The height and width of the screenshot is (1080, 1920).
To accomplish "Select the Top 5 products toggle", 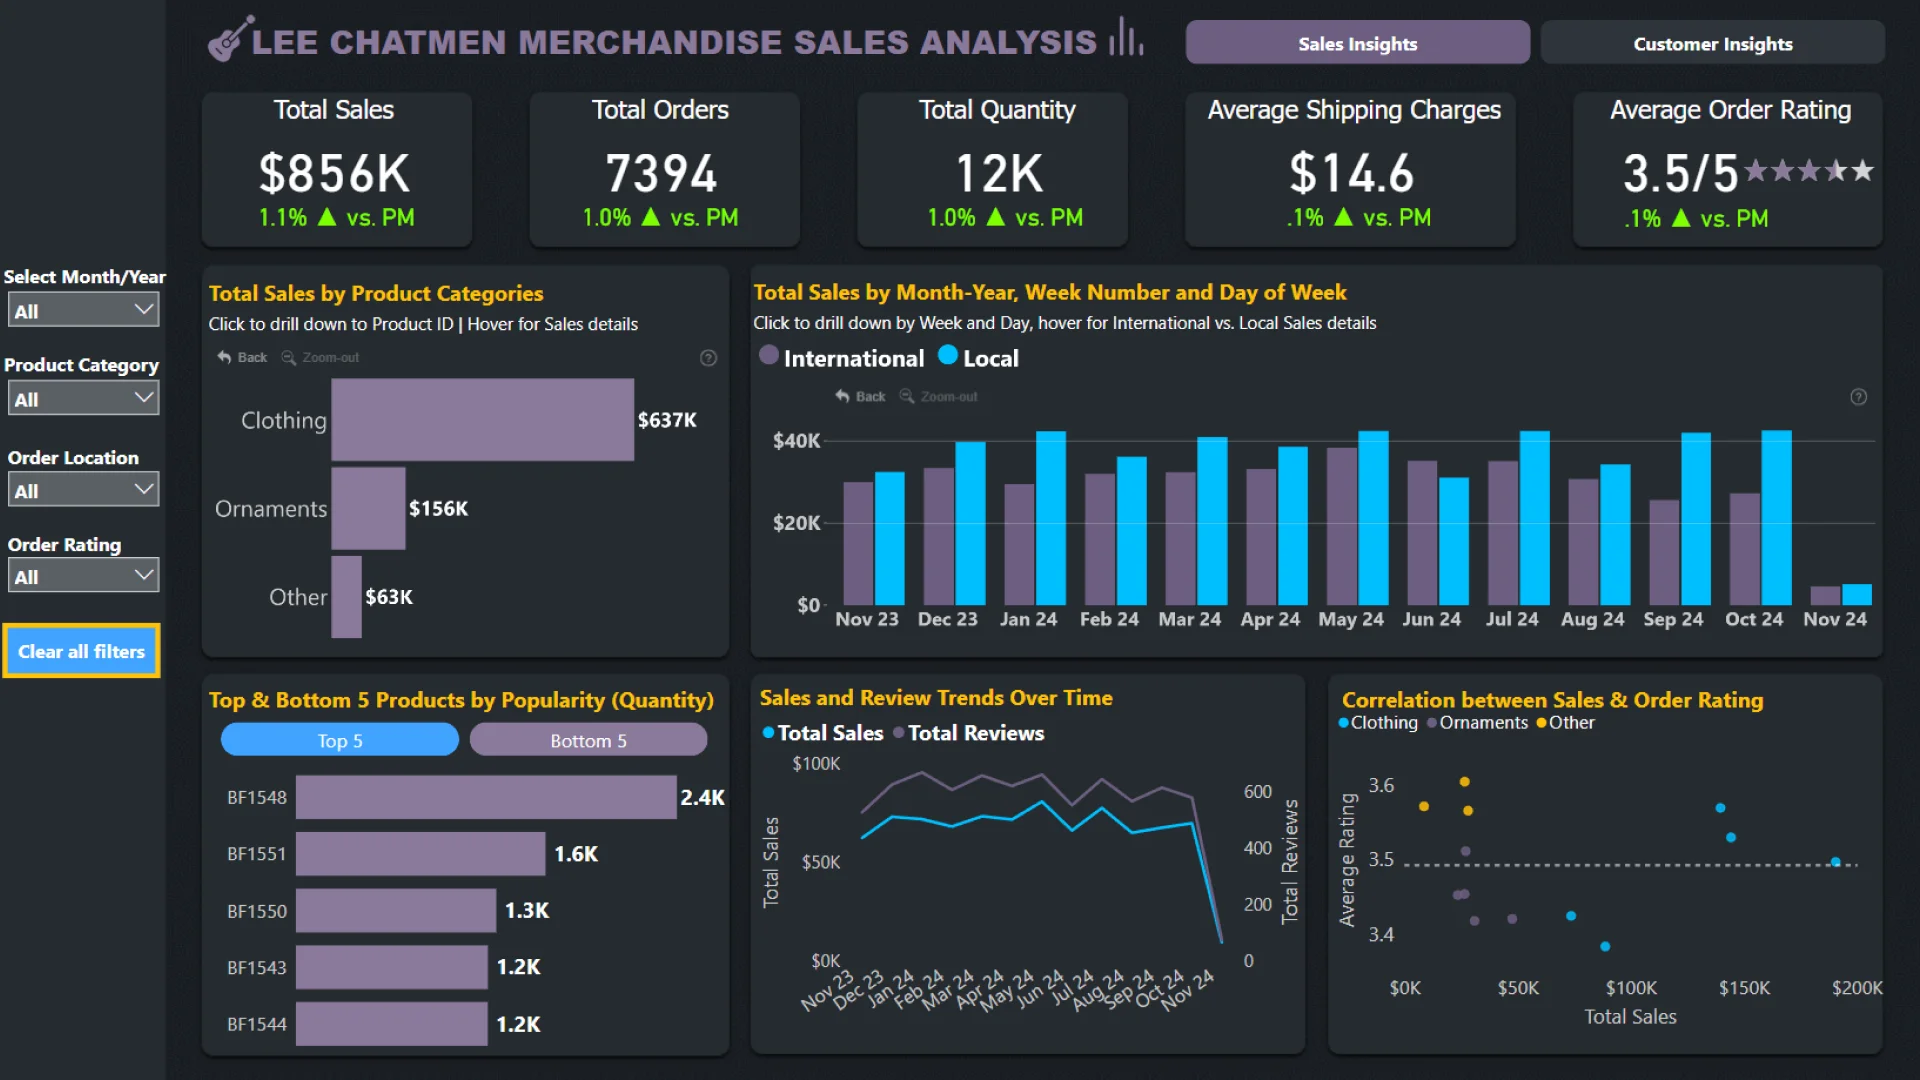I will (340, 740).
